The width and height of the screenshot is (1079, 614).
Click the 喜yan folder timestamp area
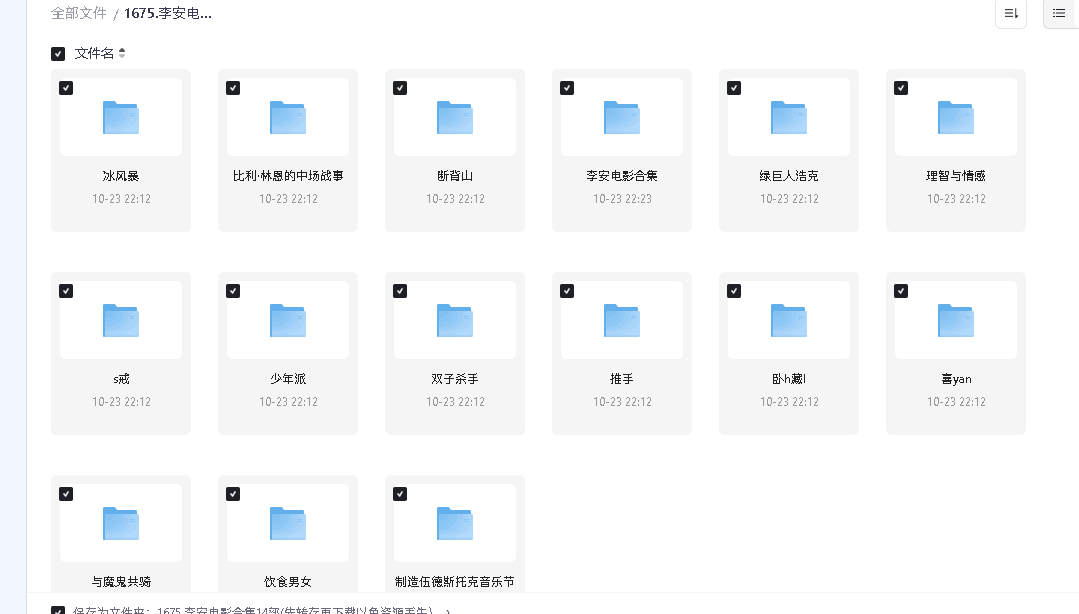955,402
